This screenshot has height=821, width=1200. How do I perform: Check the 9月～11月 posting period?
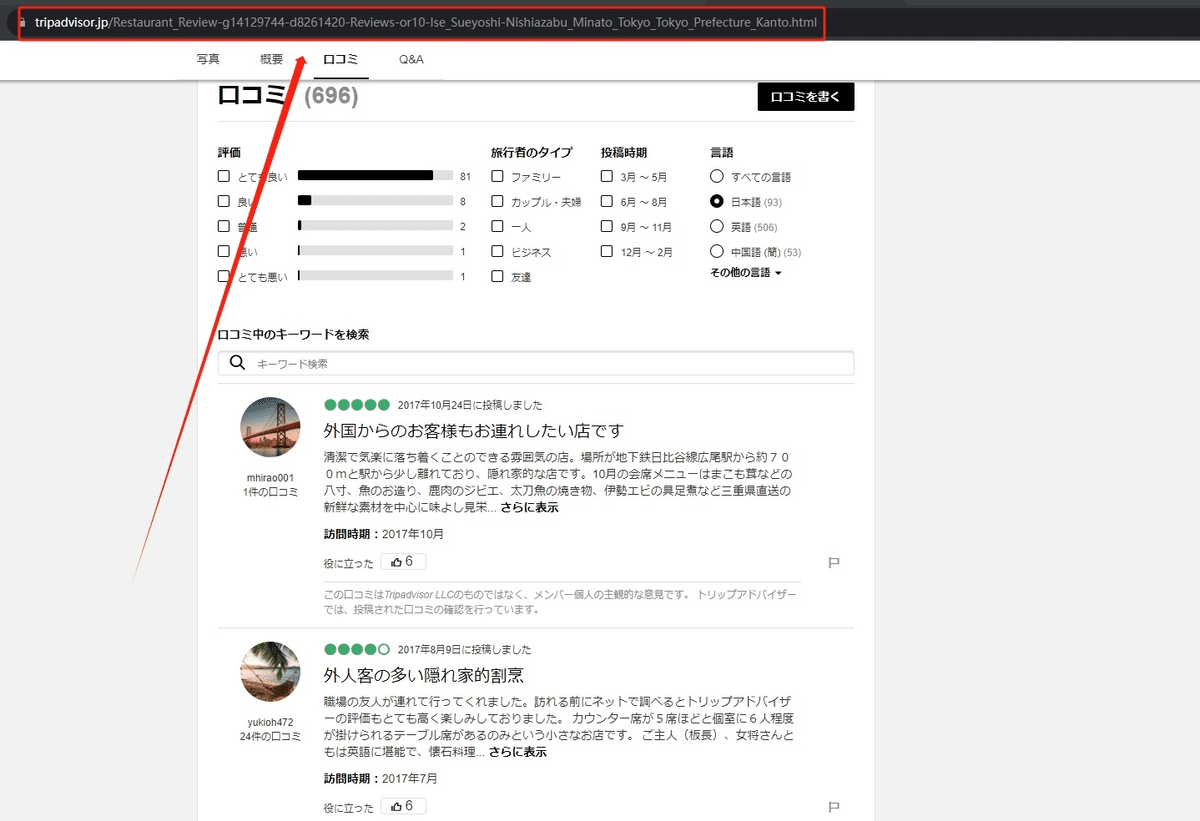607,226
